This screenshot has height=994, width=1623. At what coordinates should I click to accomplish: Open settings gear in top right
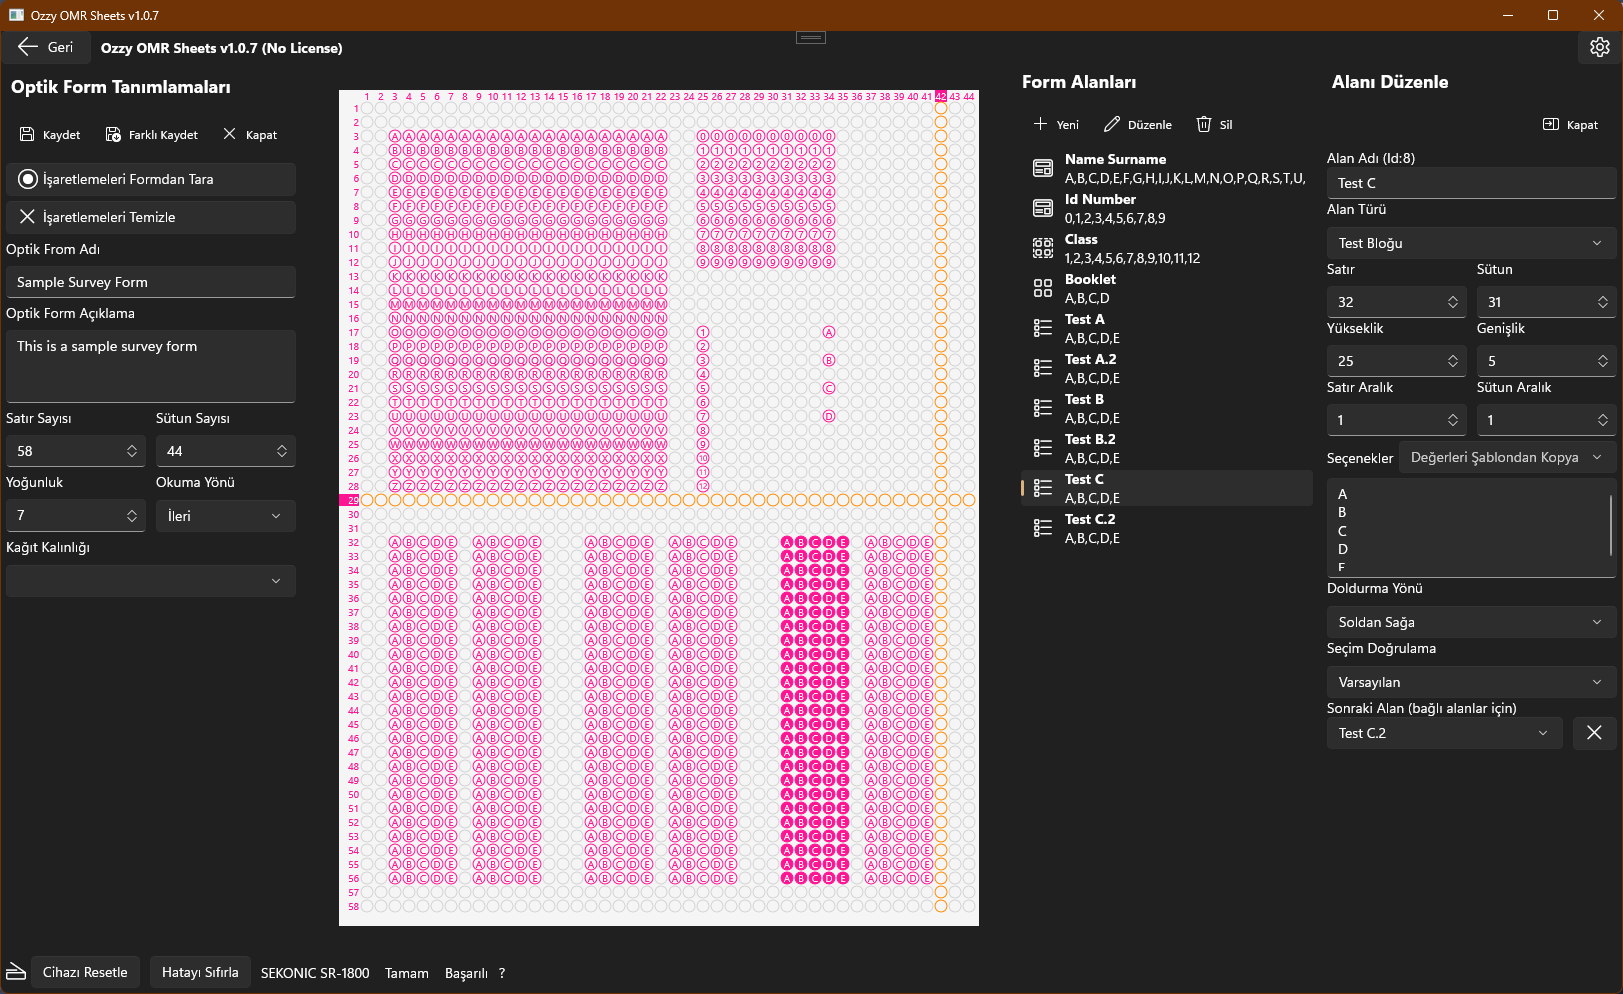(1599, 47)
